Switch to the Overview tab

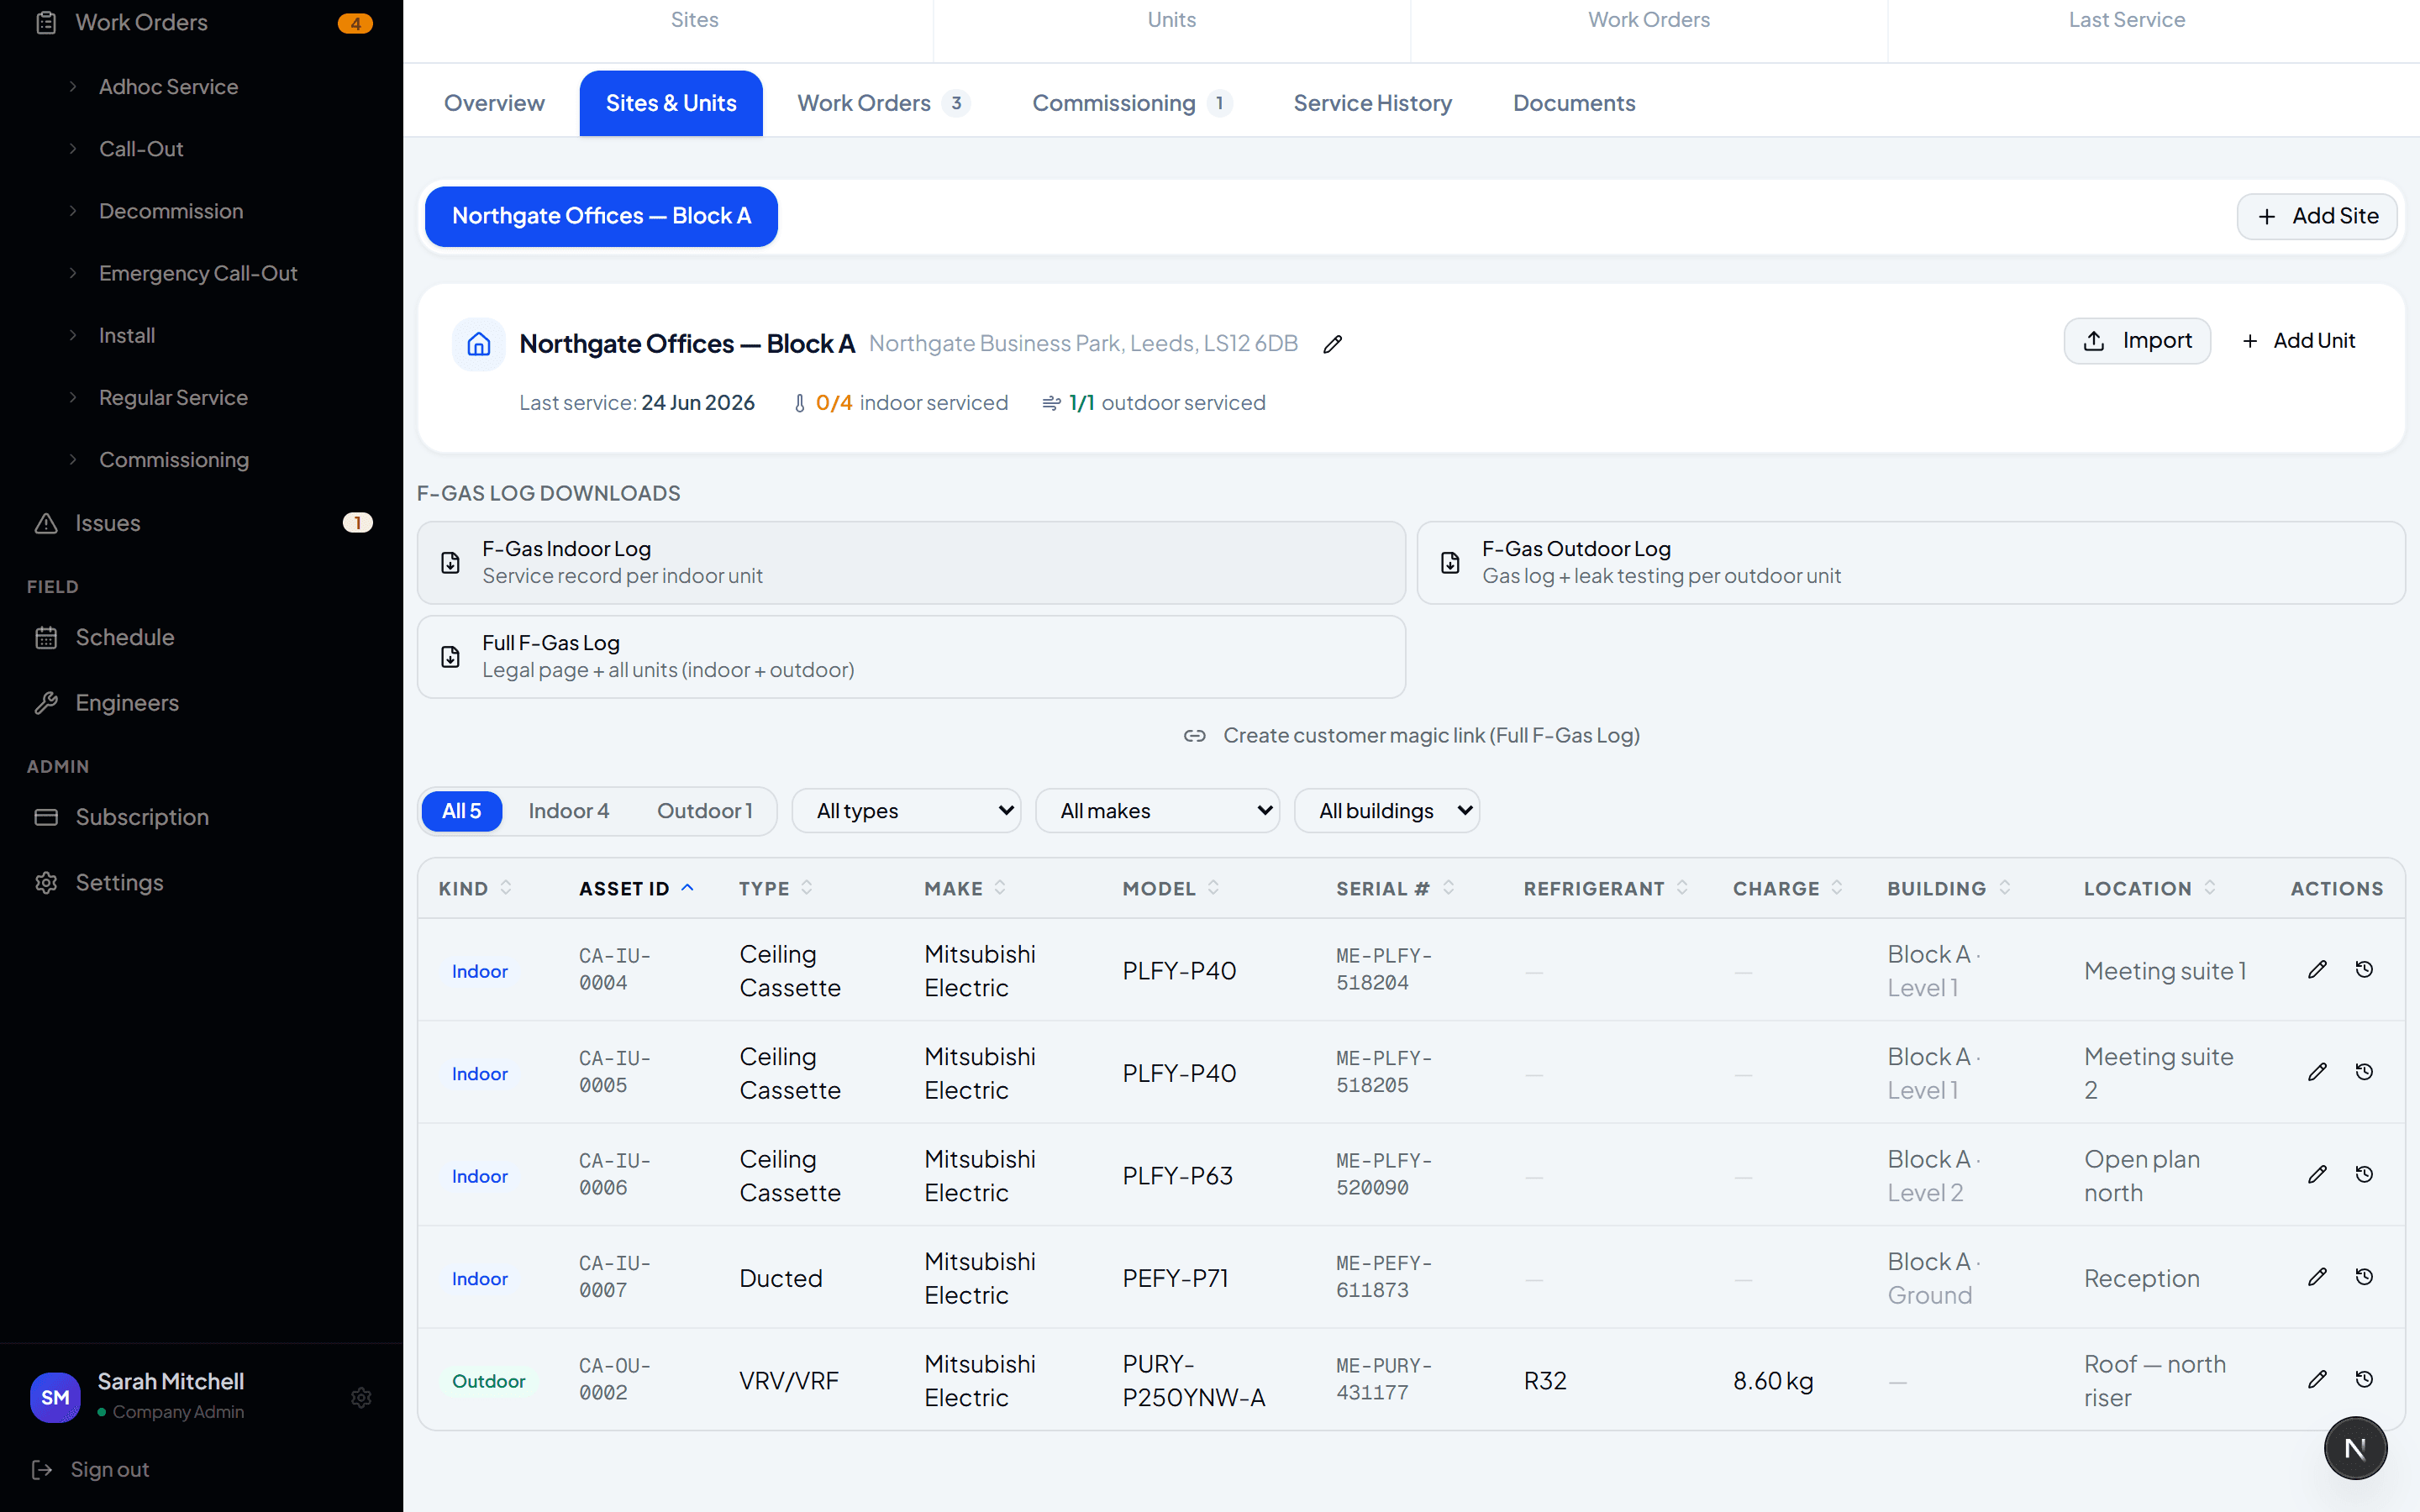pyautogui.click(x=494, y=103)
